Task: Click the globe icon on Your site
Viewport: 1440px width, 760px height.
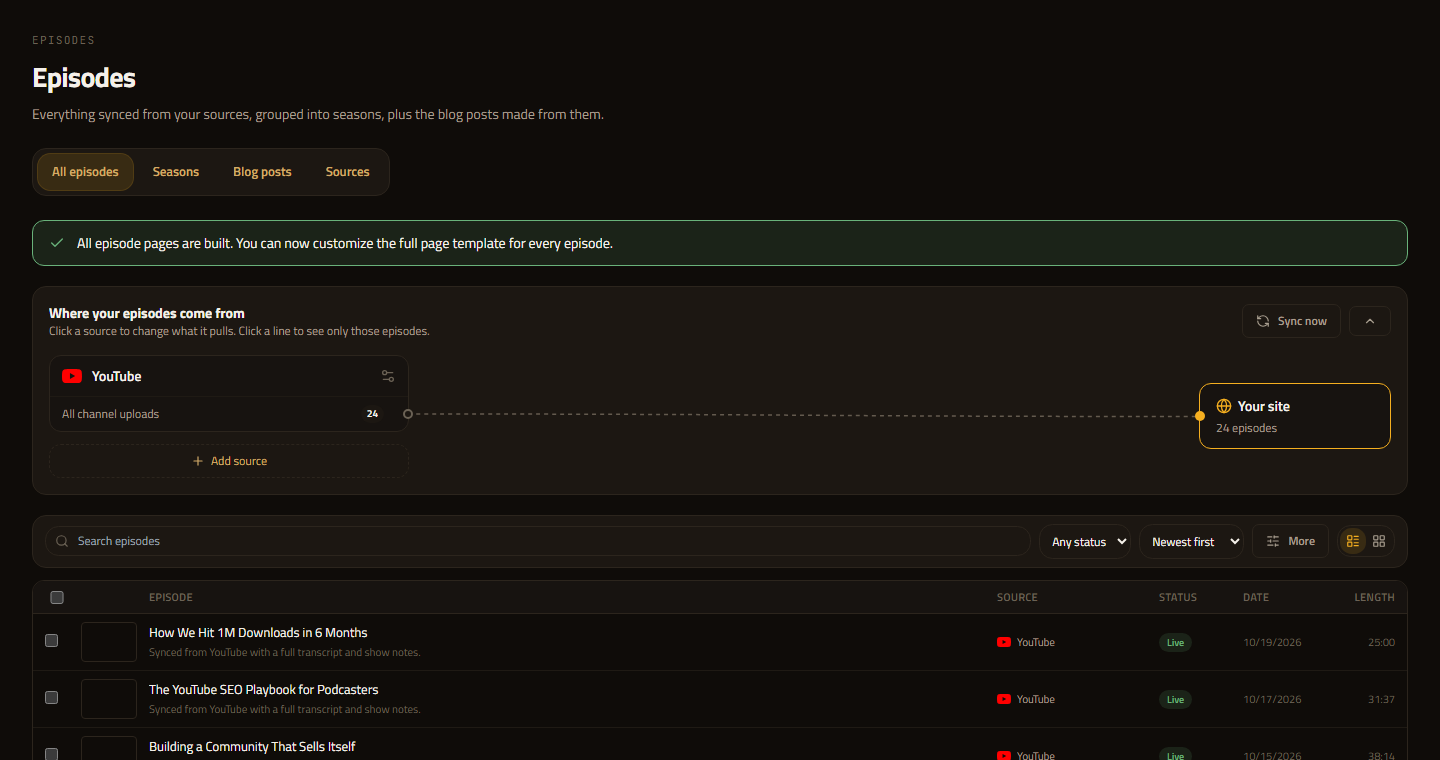Action: click(x=1224, y=406)
